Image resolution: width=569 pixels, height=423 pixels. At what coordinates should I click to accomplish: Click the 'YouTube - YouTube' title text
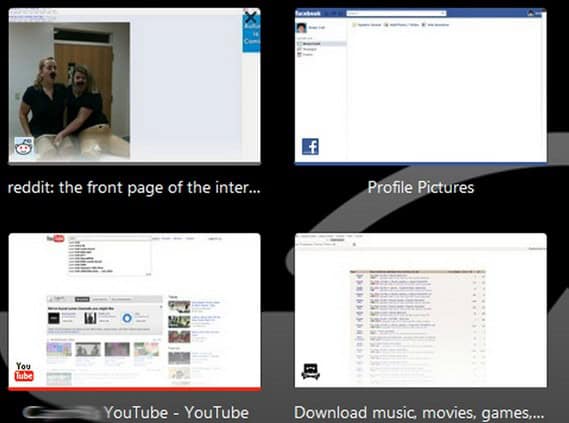click(x=176, y=412)
